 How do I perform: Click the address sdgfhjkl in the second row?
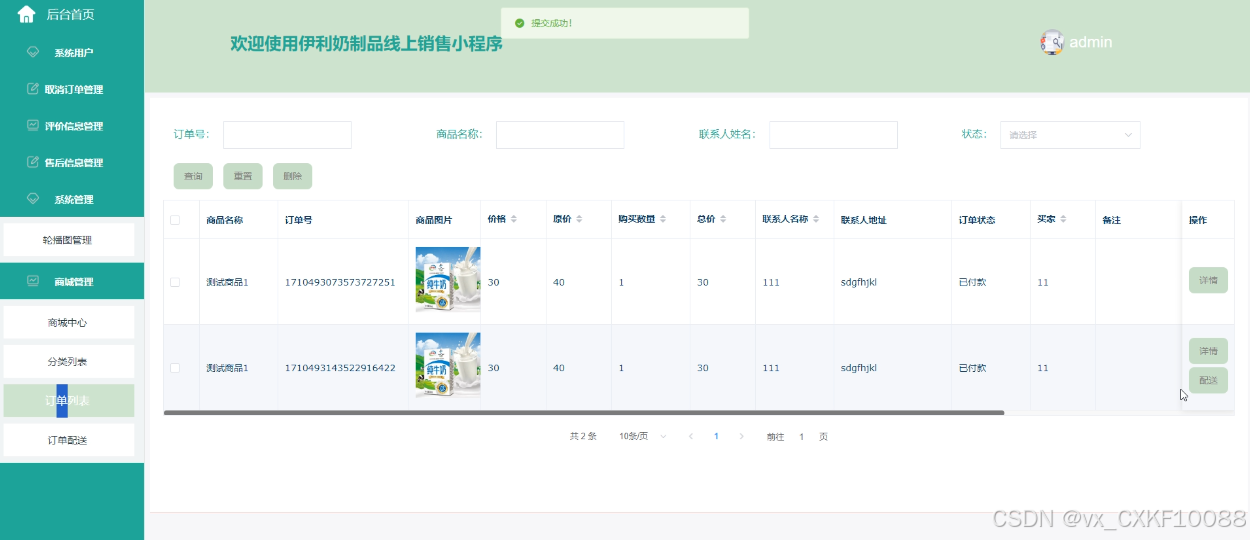(x=859, y=368)
